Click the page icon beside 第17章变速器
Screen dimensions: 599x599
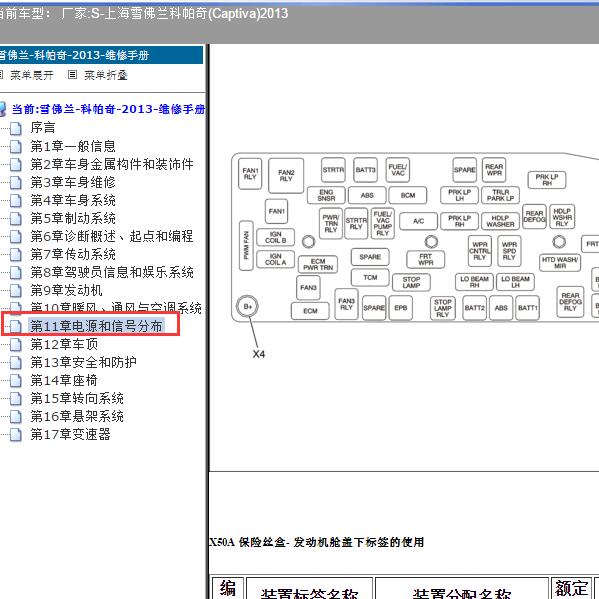16,435
